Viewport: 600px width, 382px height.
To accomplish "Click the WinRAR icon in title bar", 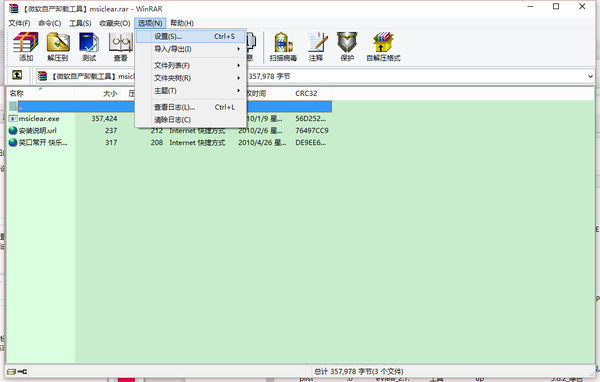I will pyautogui.click(x=13, y=8).
